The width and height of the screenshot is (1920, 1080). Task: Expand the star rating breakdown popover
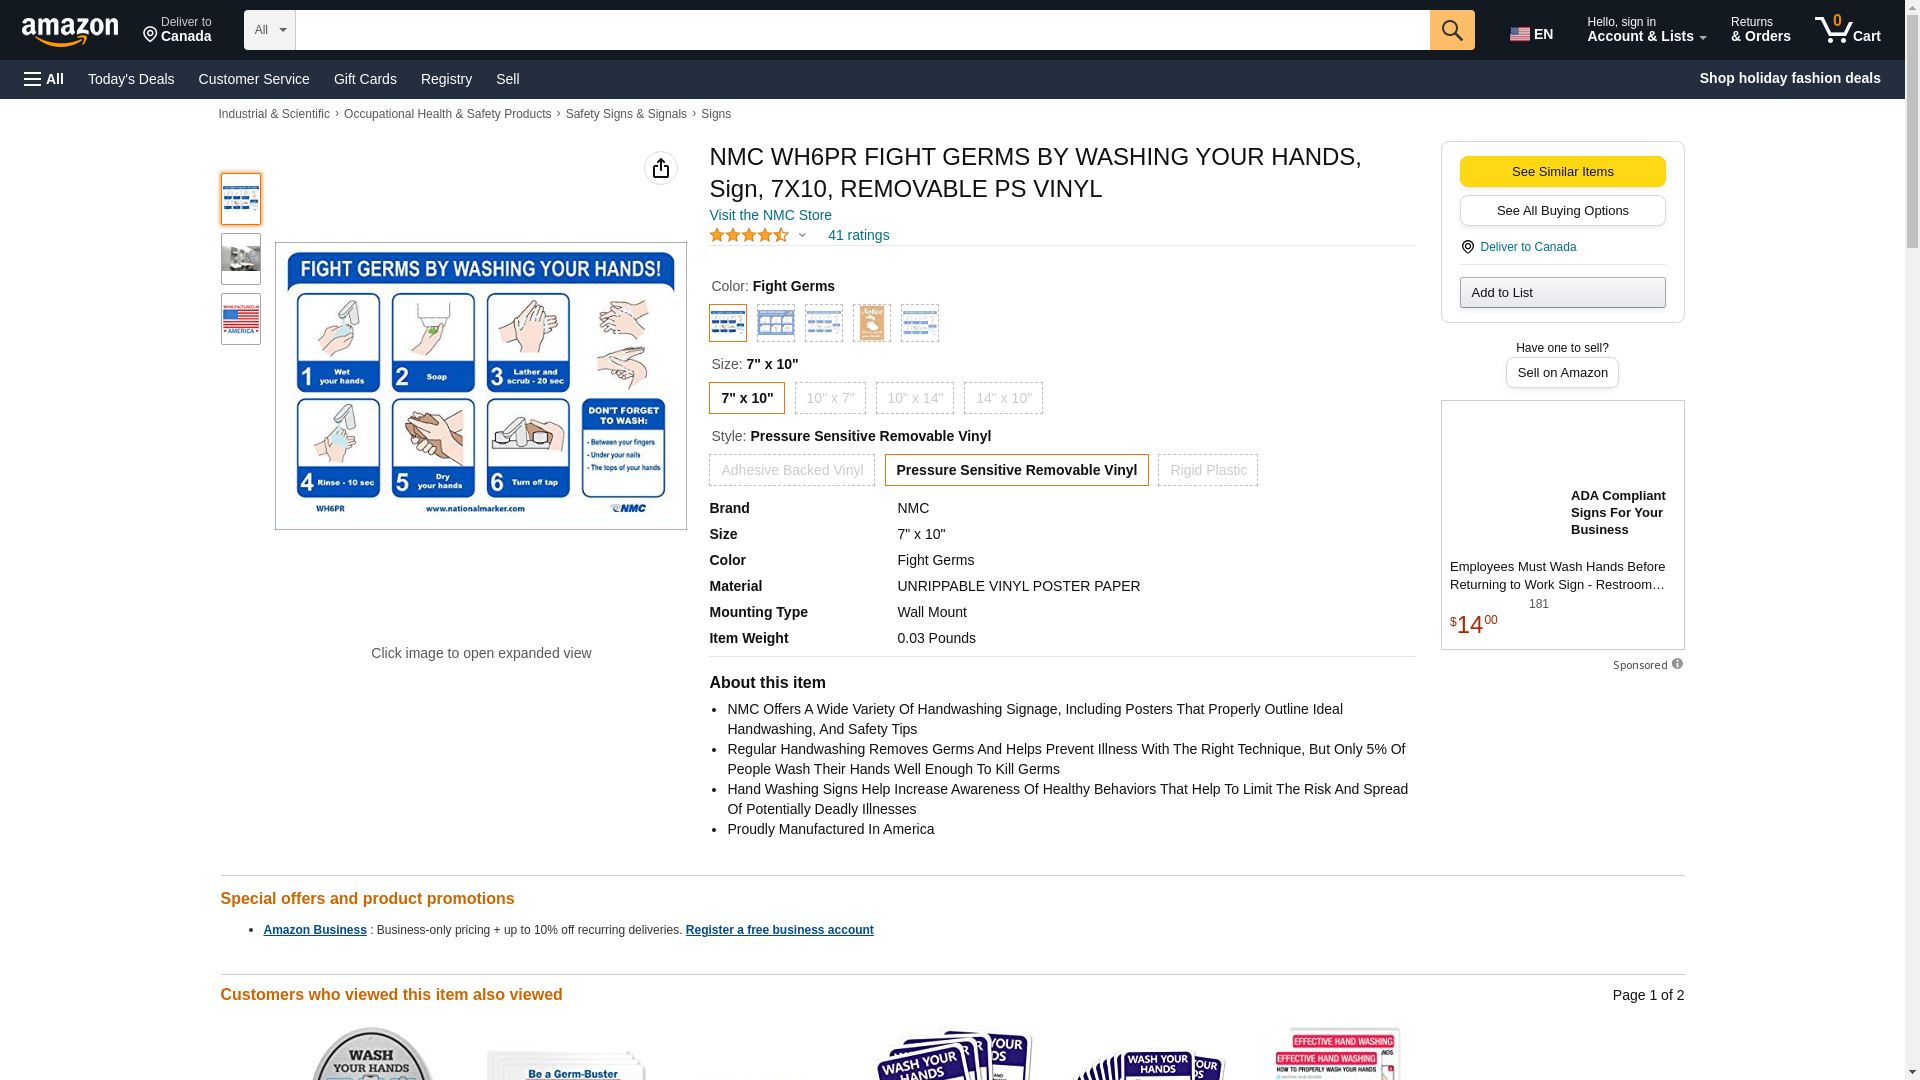pyautogui.click(x=802, y=236)
